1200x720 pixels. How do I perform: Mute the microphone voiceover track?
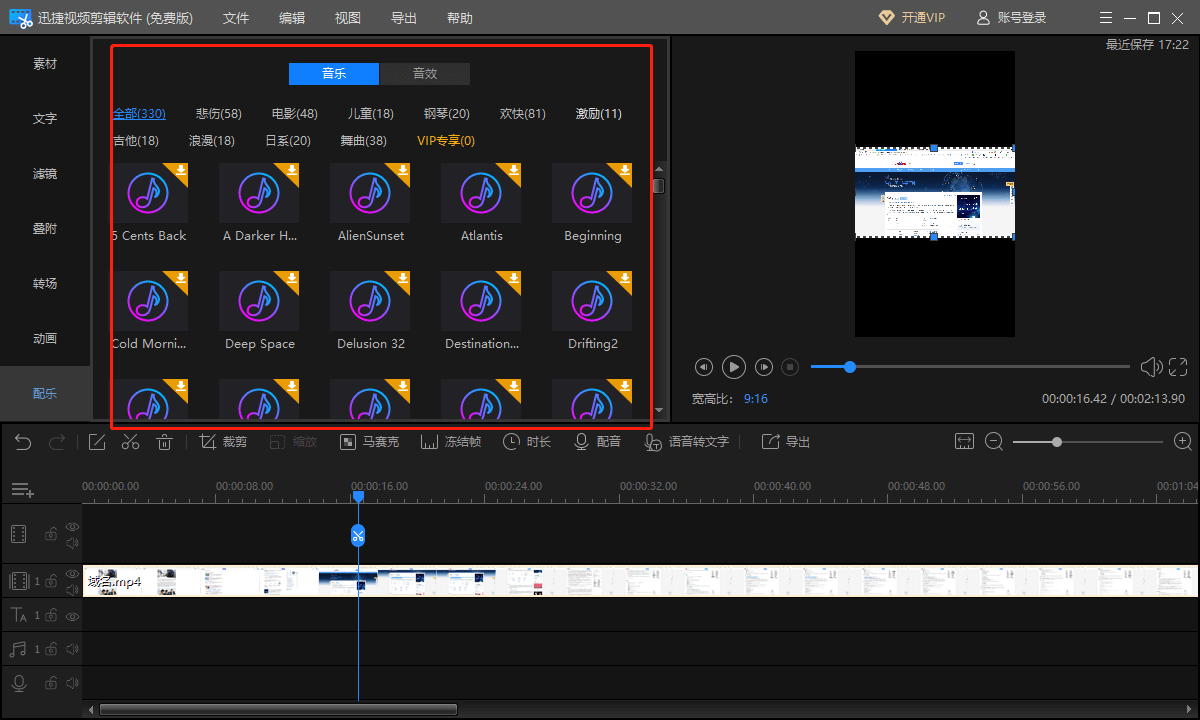[72, 684]
